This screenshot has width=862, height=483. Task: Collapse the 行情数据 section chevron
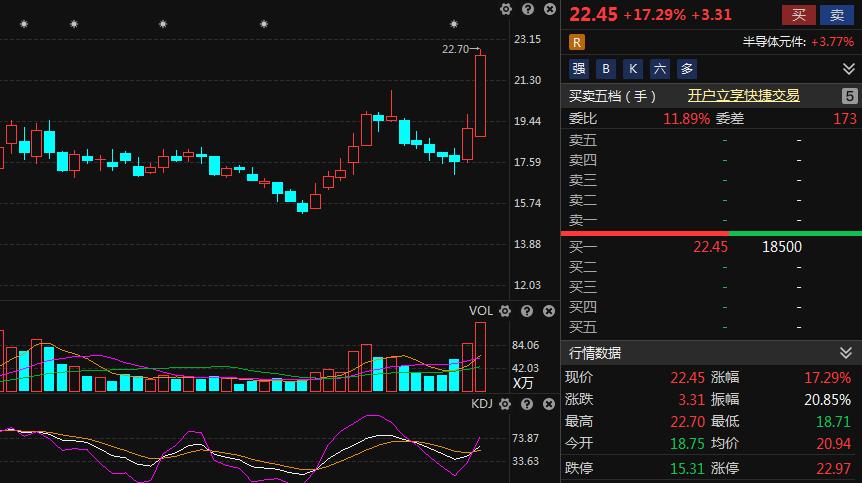tap(846, 353)
